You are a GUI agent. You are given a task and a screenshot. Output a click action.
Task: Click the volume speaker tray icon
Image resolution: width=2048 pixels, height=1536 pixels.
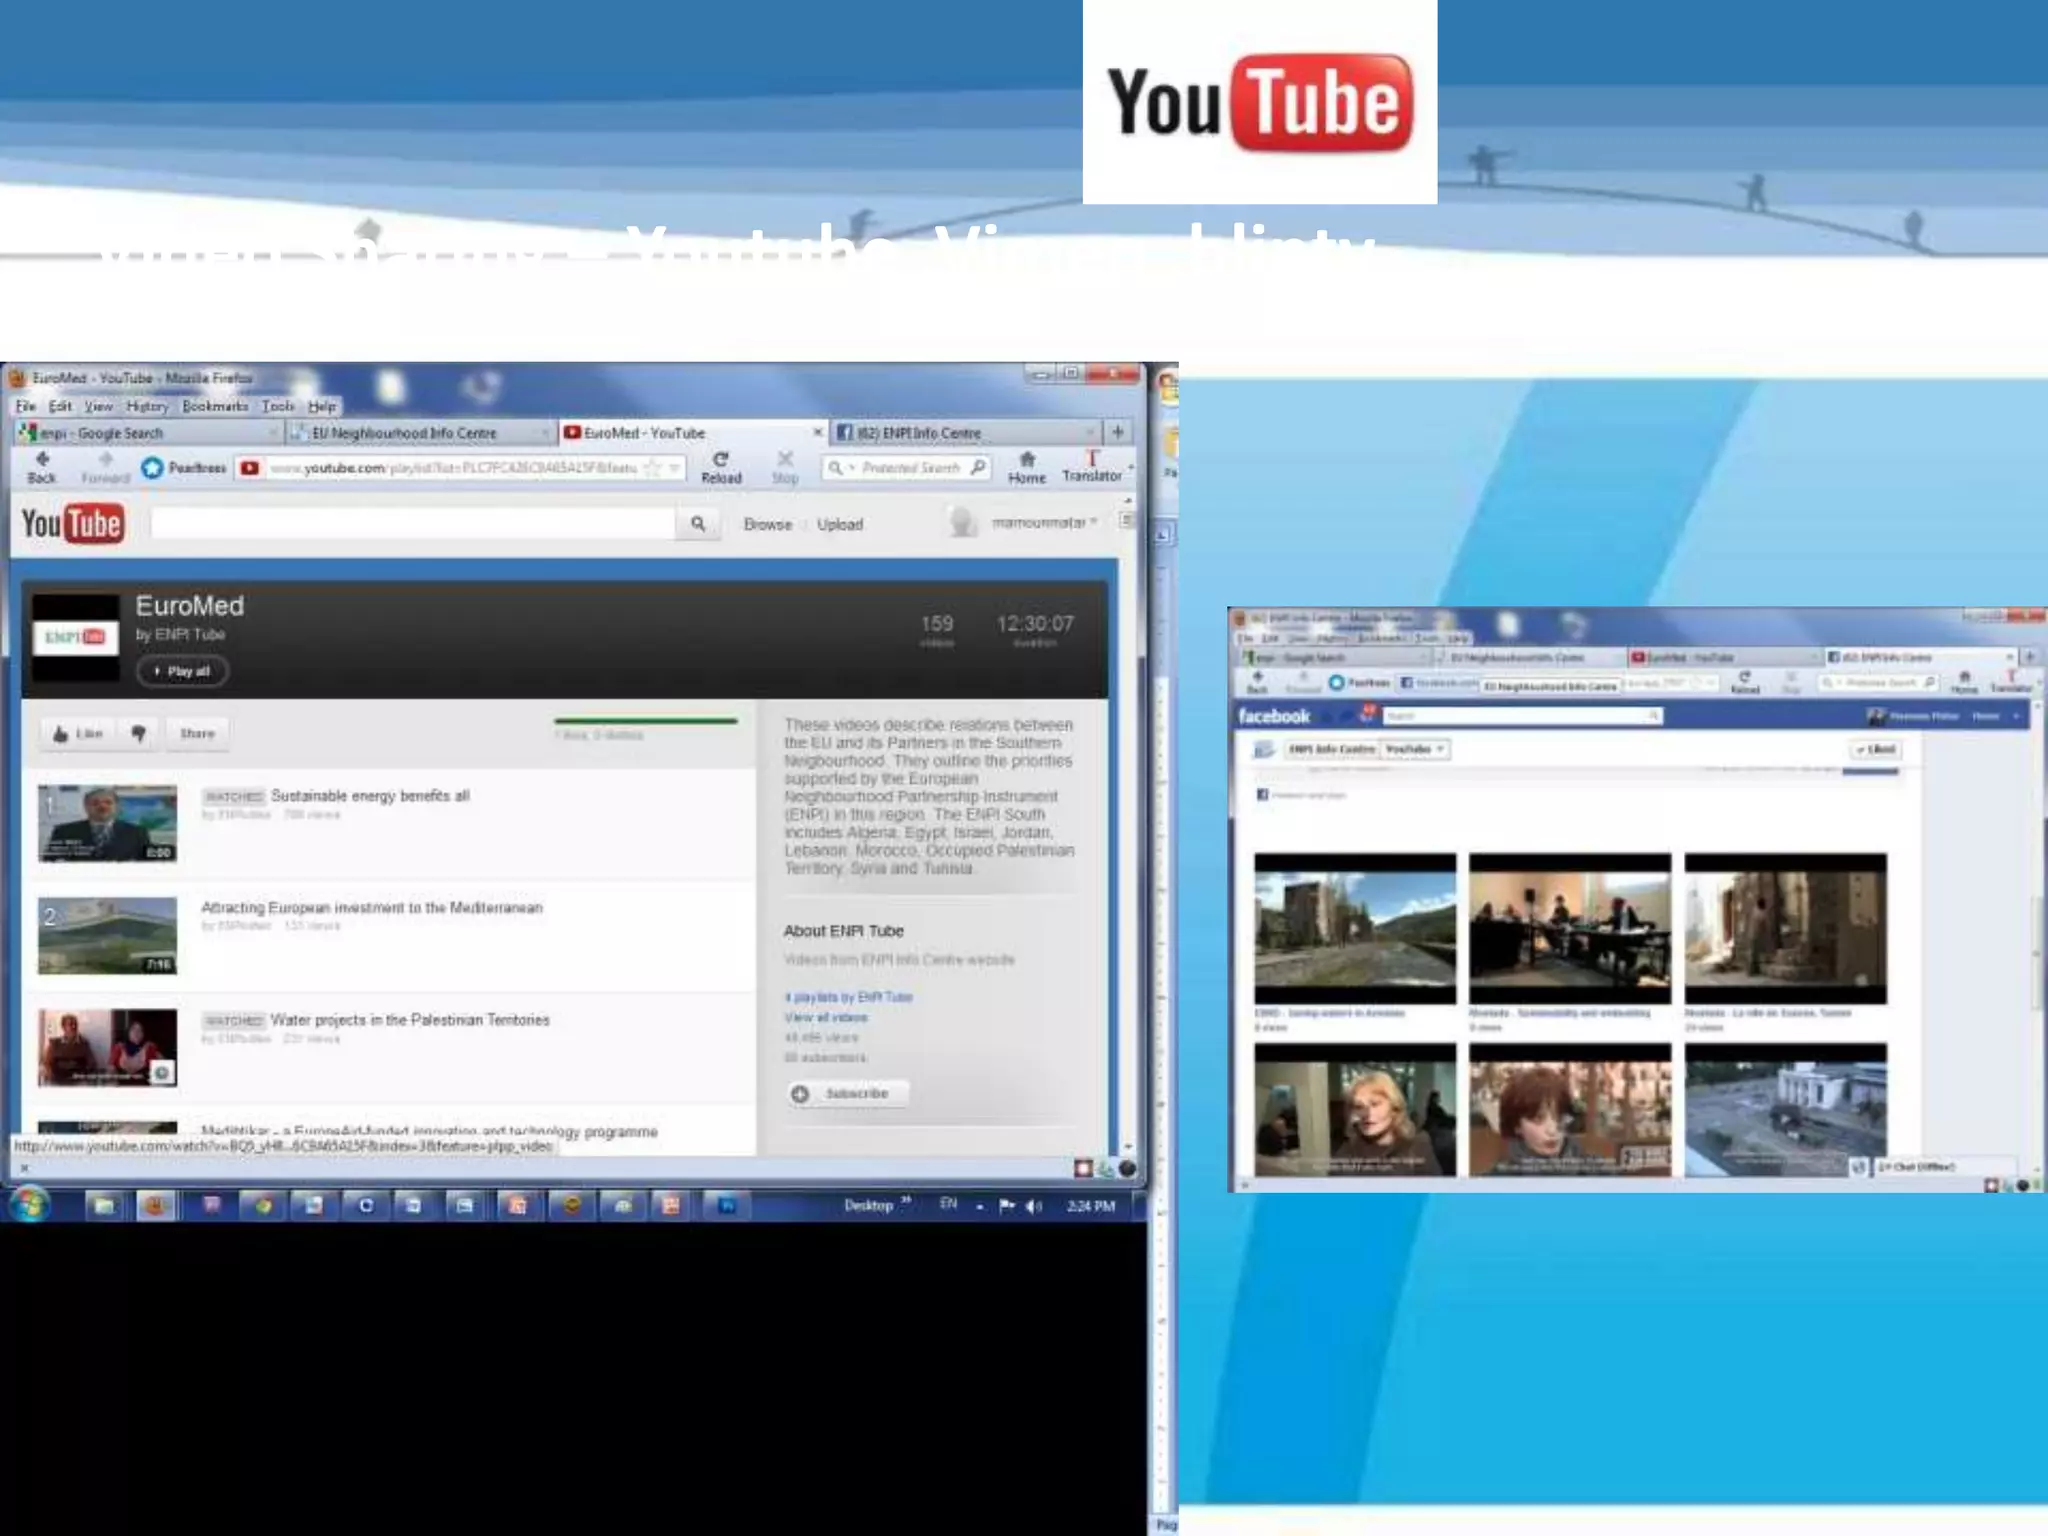click(x=1033, y=1206)
